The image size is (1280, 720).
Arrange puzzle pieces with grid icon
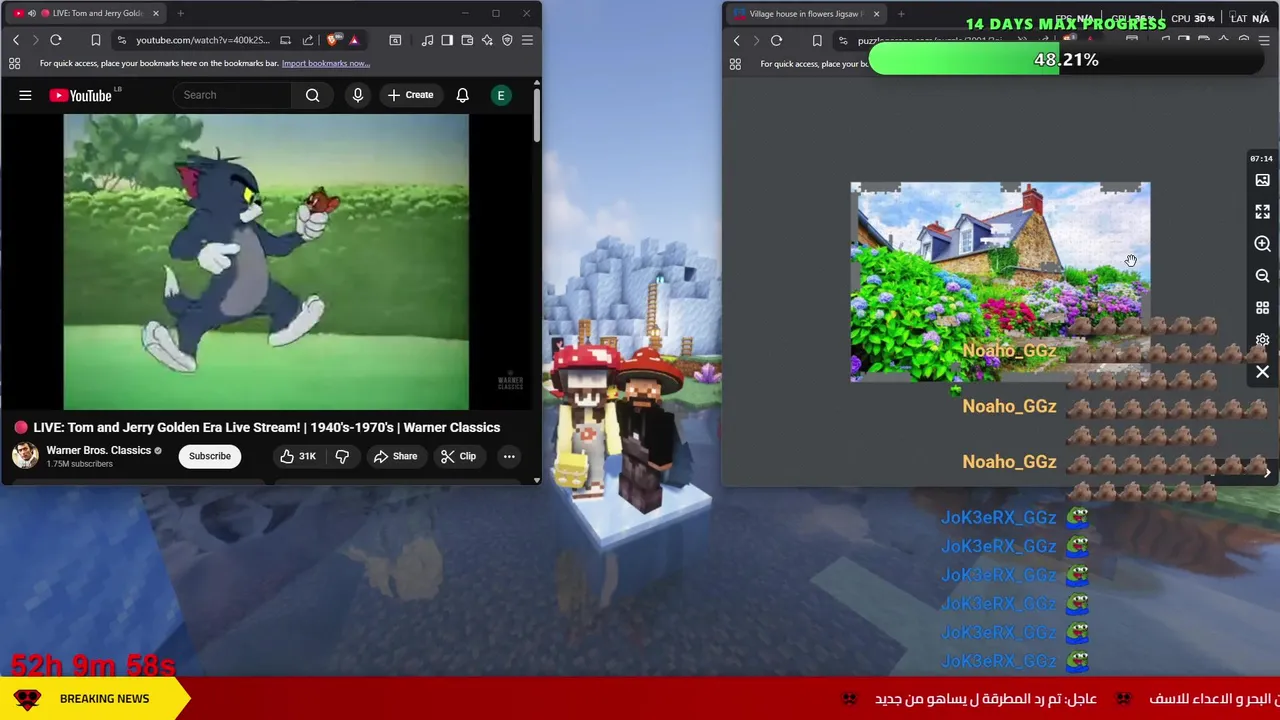tap(1262, 308)
